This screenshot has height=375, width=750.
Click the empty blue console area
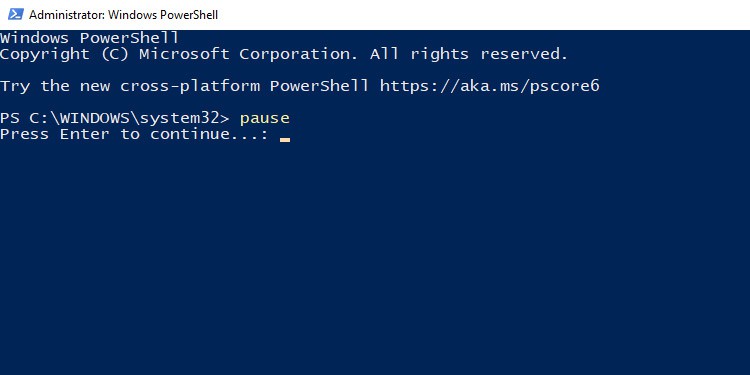tap(375, 258)
